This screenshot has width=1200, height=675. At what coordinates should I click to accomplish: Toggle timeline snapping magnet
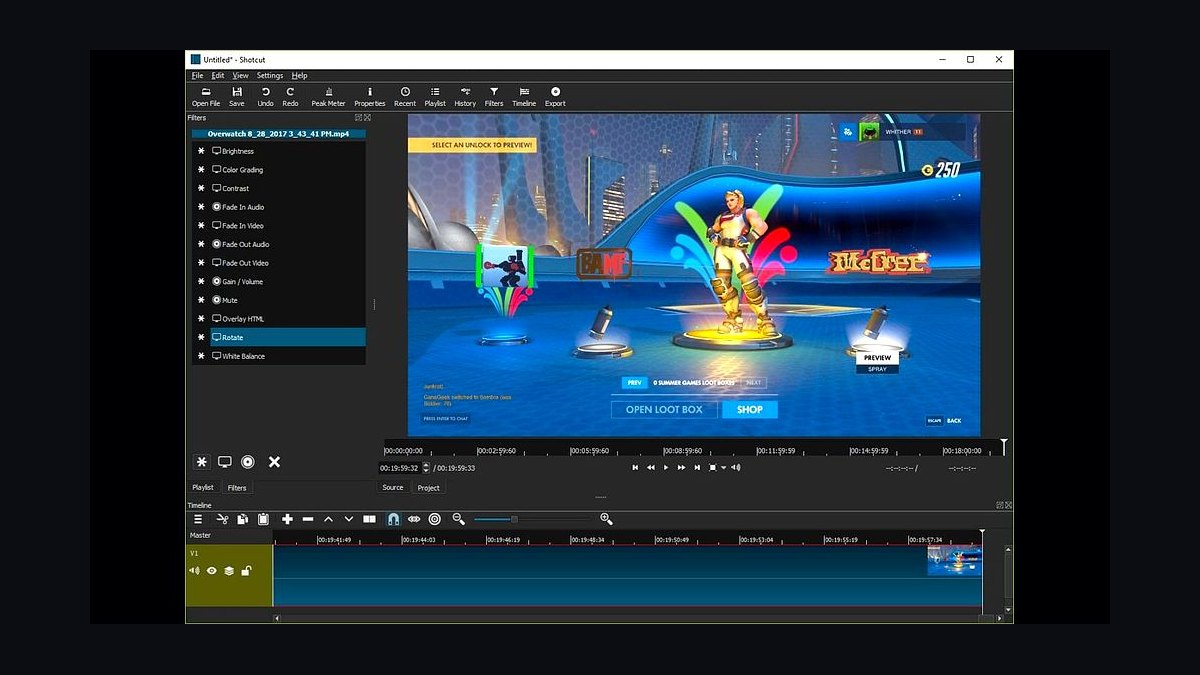click(393, 519)
